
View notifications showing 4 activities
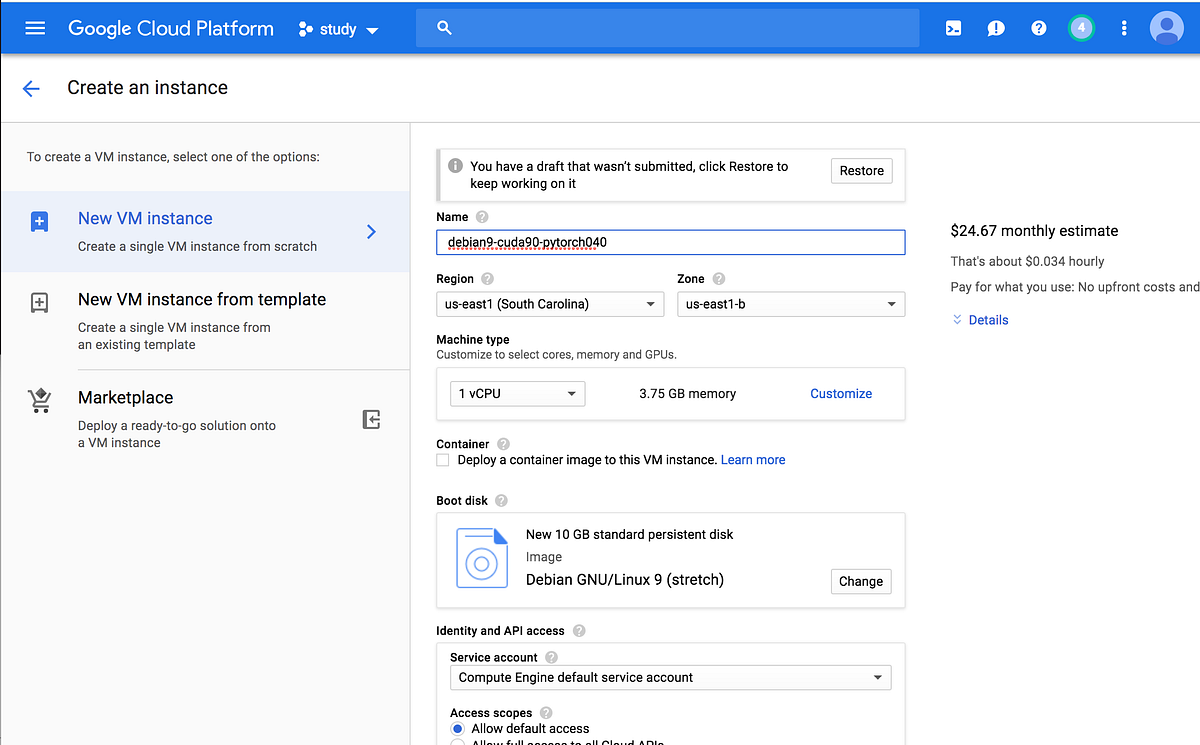pyautogui.click(x=1081, y=27)
